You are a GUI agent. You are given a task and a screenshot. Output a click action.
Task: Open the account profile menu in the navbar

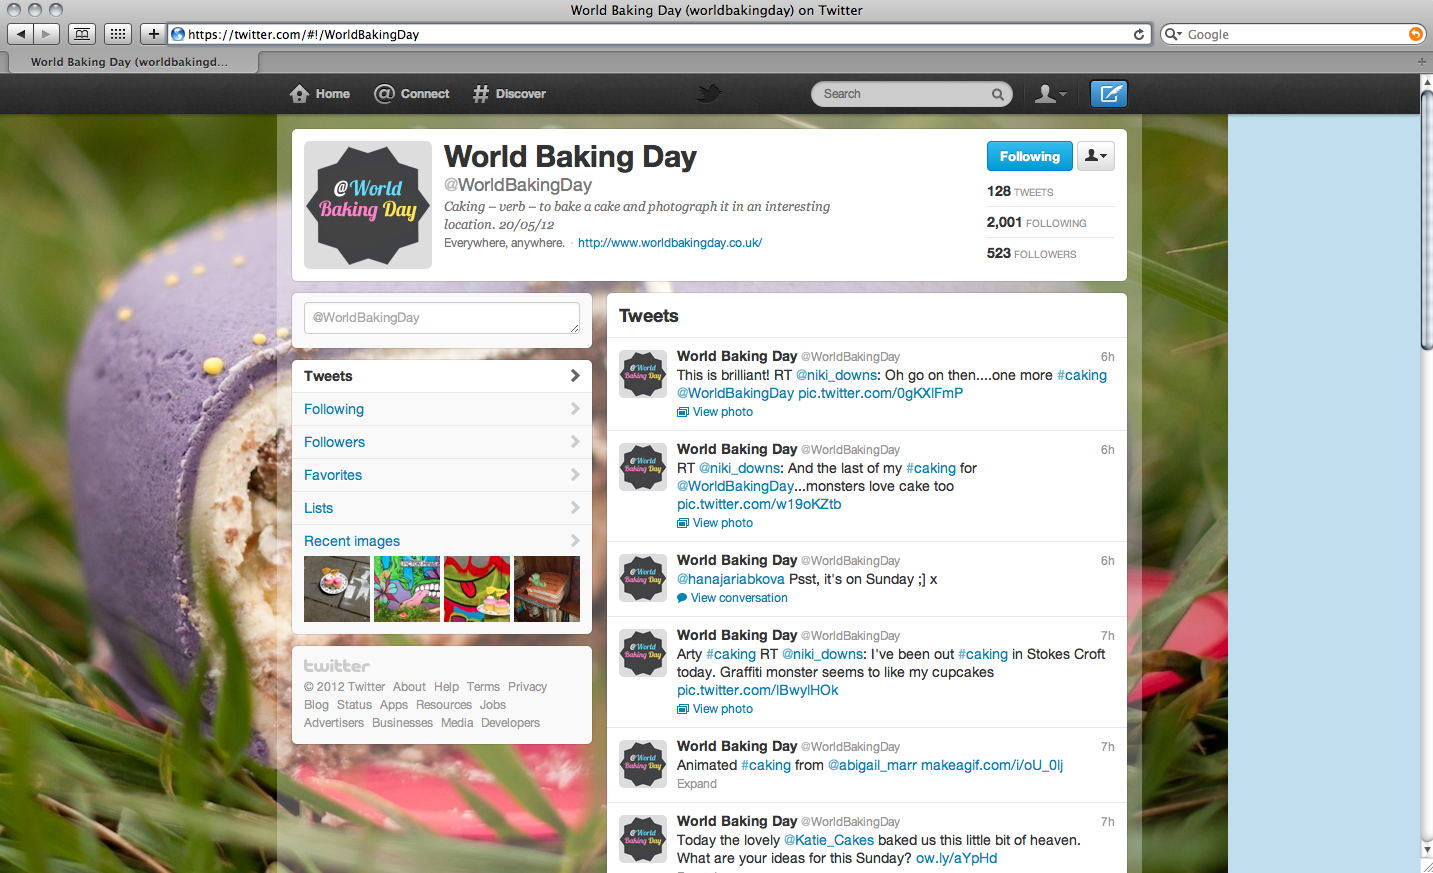[1050, 94]
